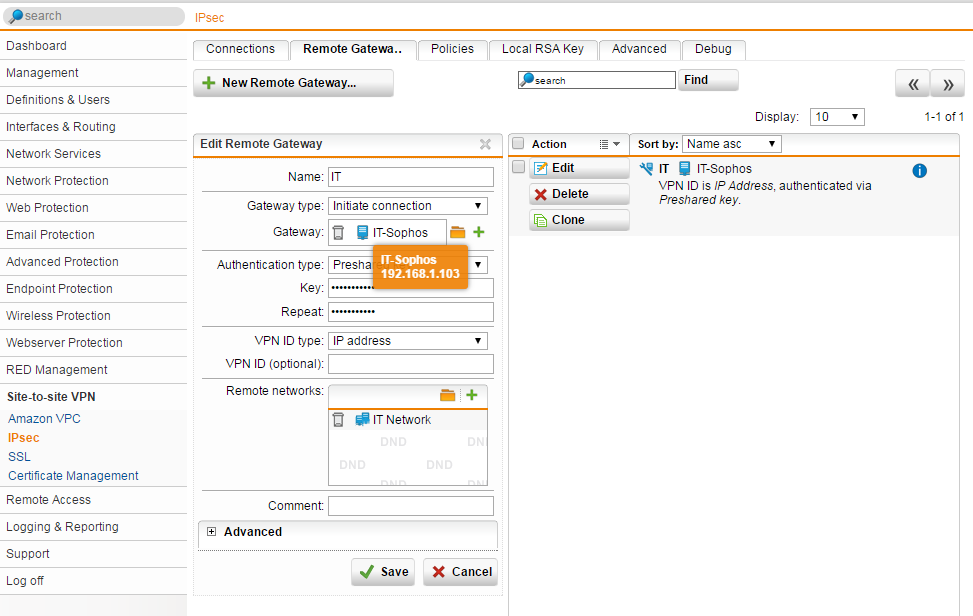Screen dimensions: 973x616
Task: Open Logging & Reporting menu
Action: pyautogui.click(x=93, y=527)
